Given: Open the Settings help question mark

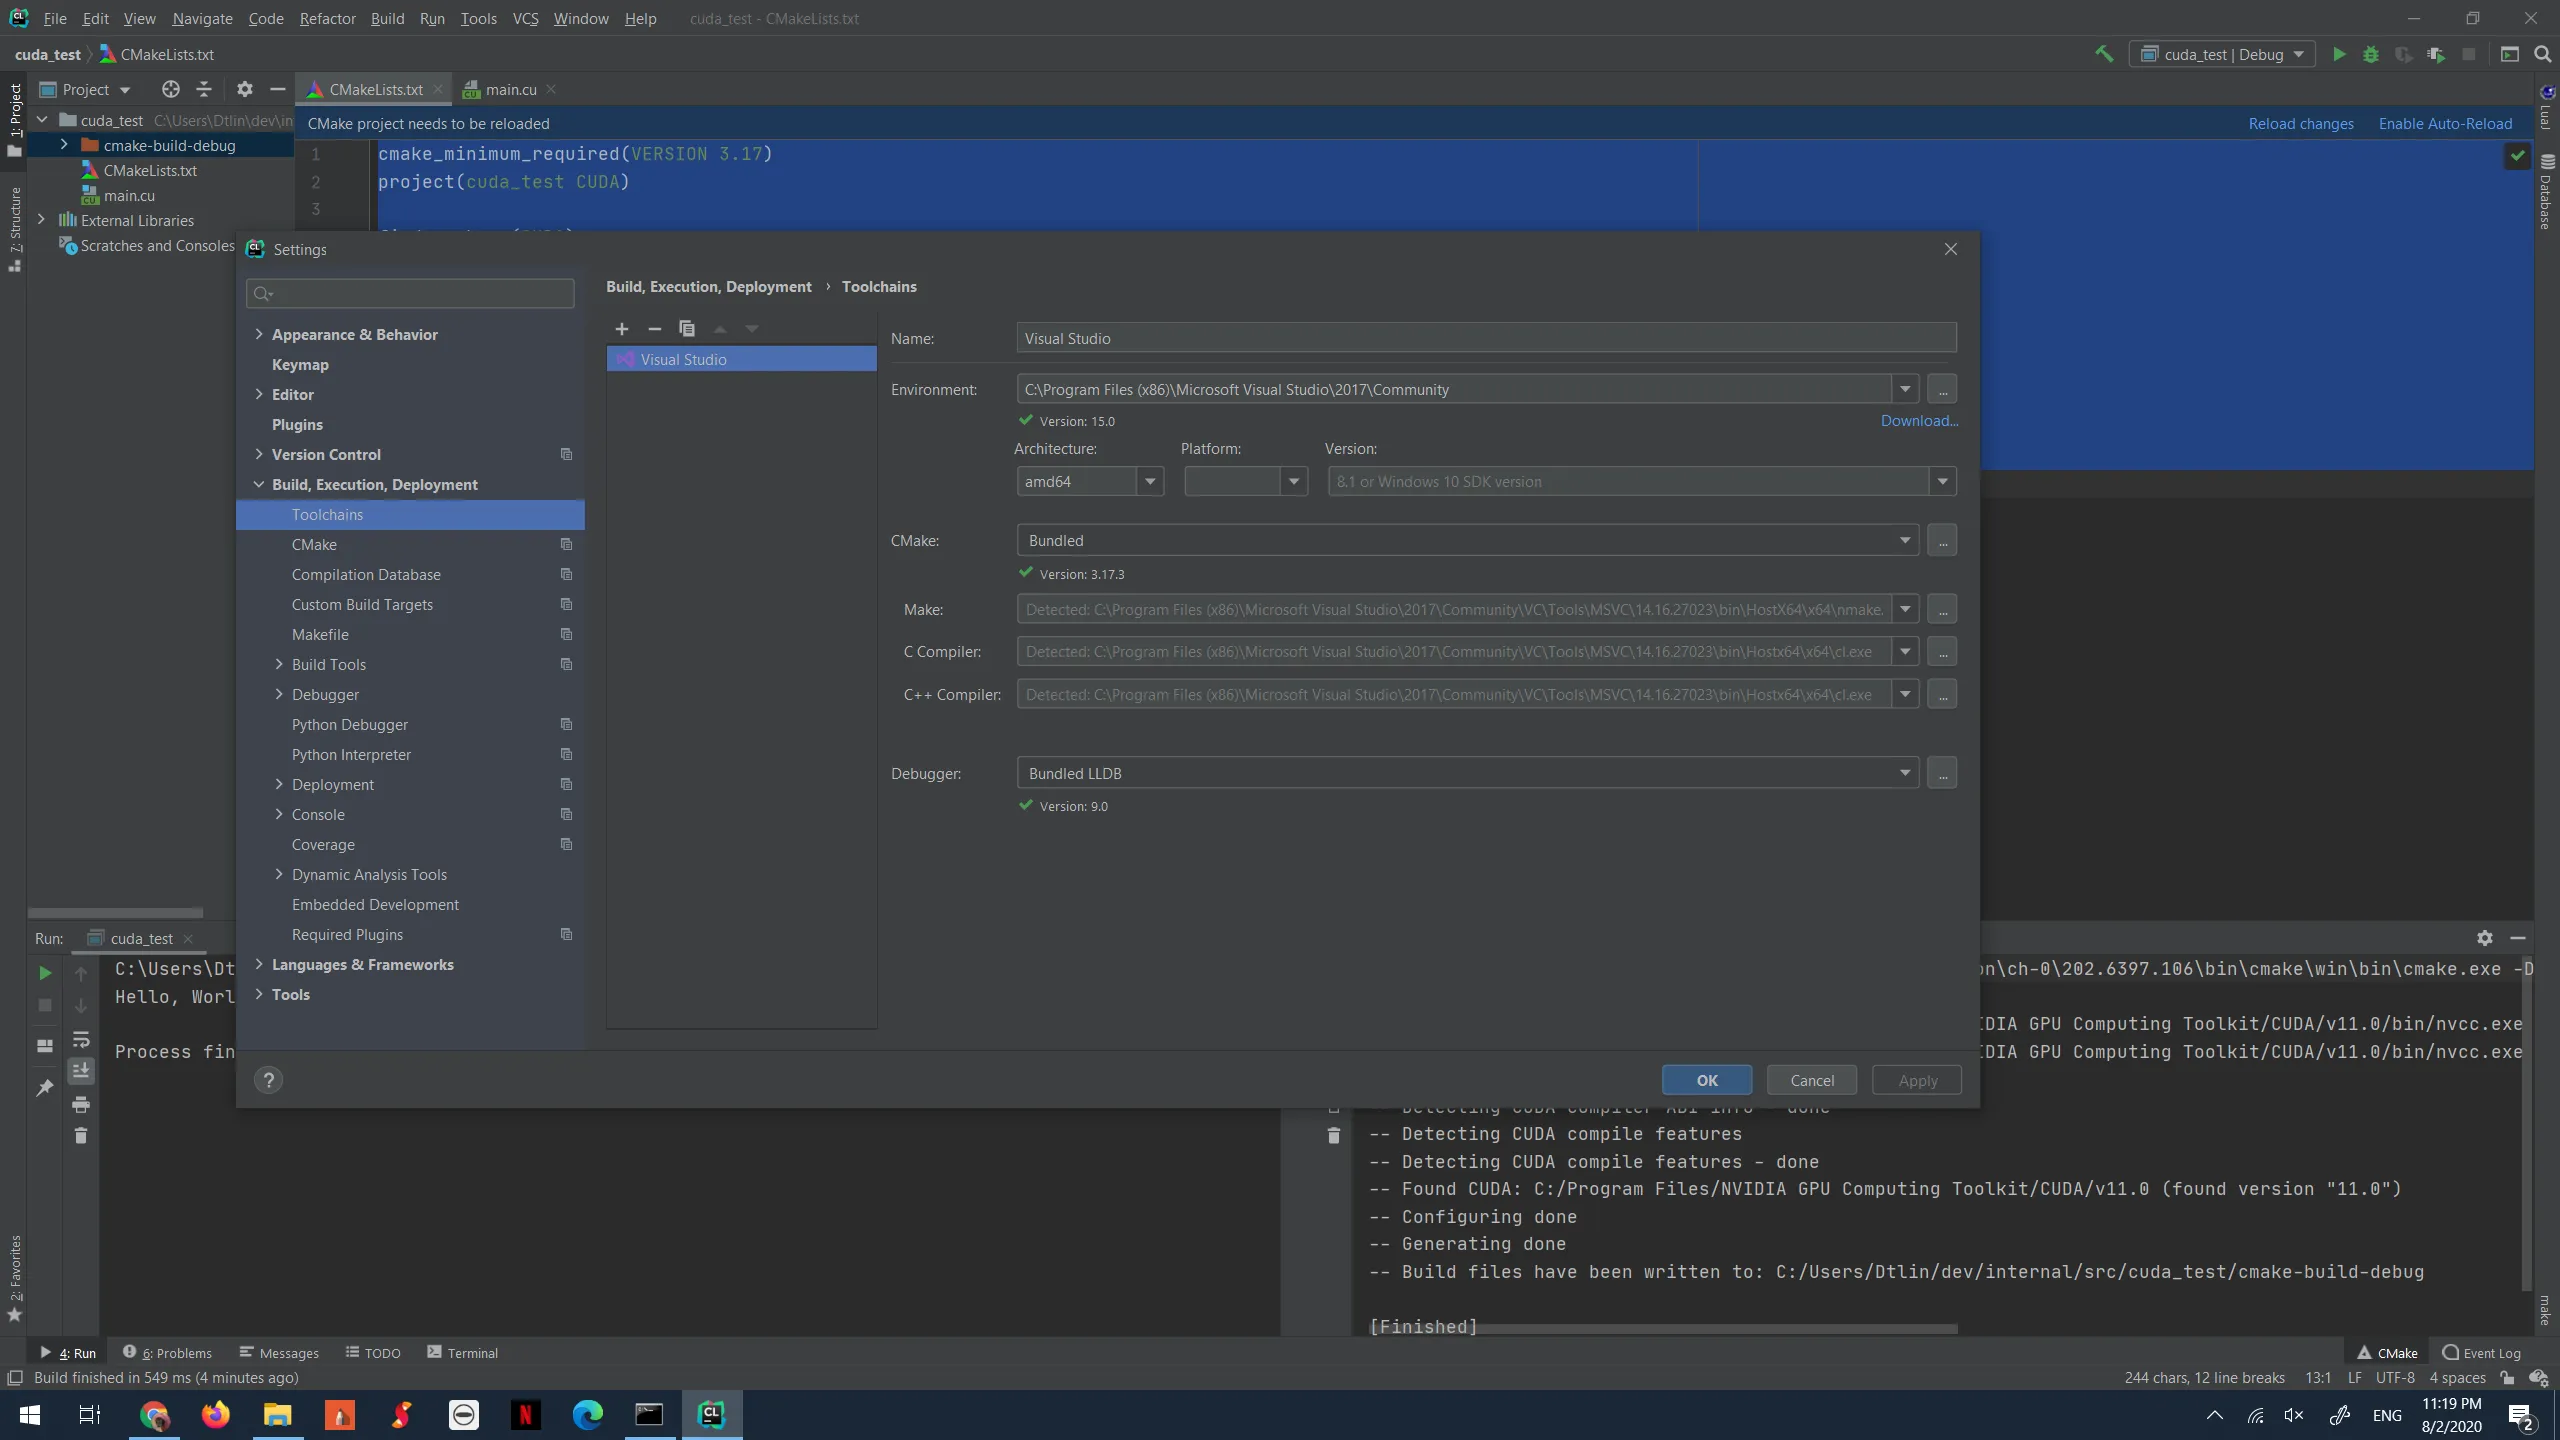Looking at the screenshot, I should coord(268,1080).
